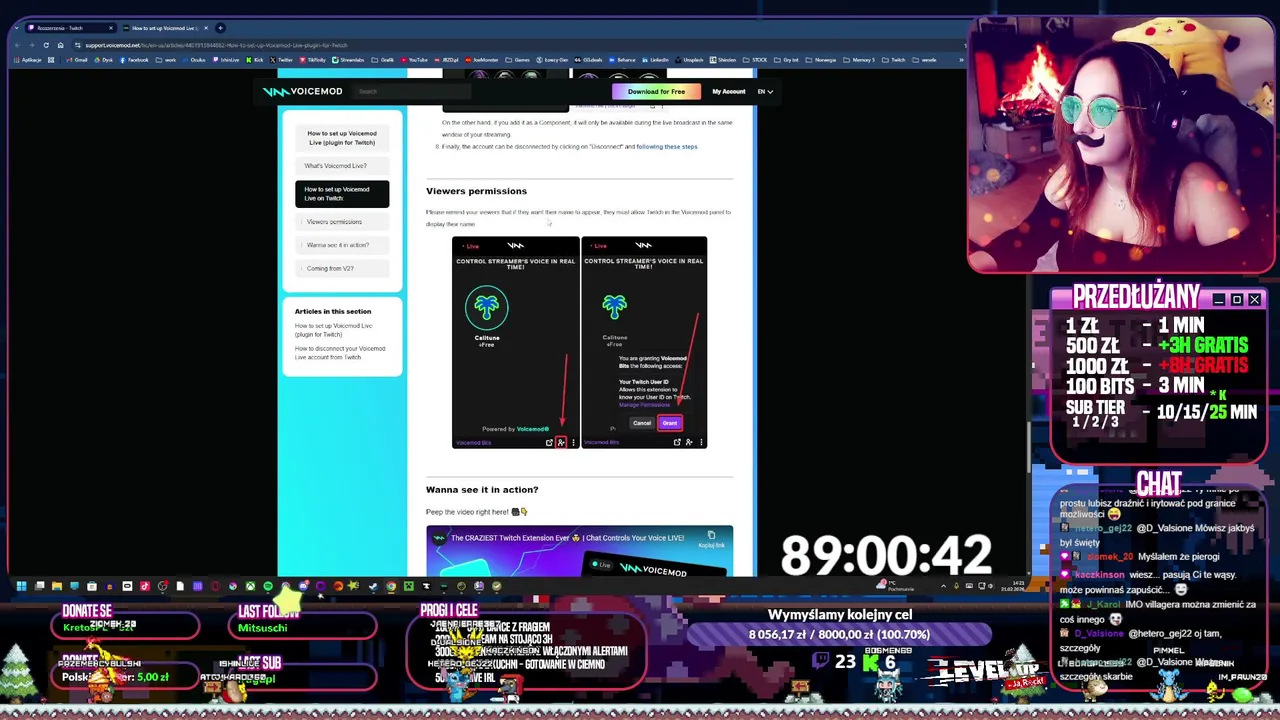The image size is (1280, 720).
Task: Follow the 'following these steps' link
Action: [667, 147]
